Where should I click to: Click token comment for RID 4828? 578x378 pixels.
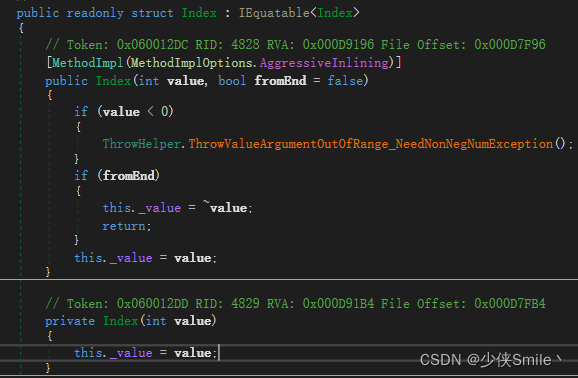point(295,45)
